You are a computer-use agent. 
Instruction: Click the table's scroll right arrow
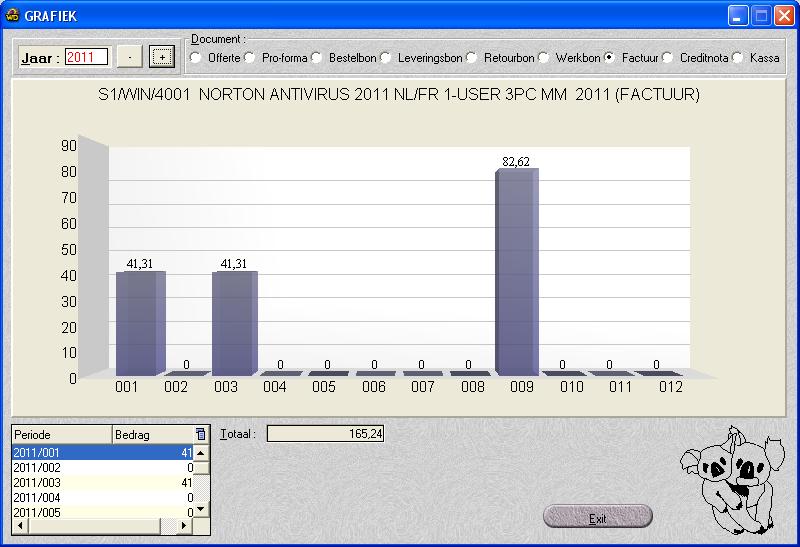click(184, 526)
